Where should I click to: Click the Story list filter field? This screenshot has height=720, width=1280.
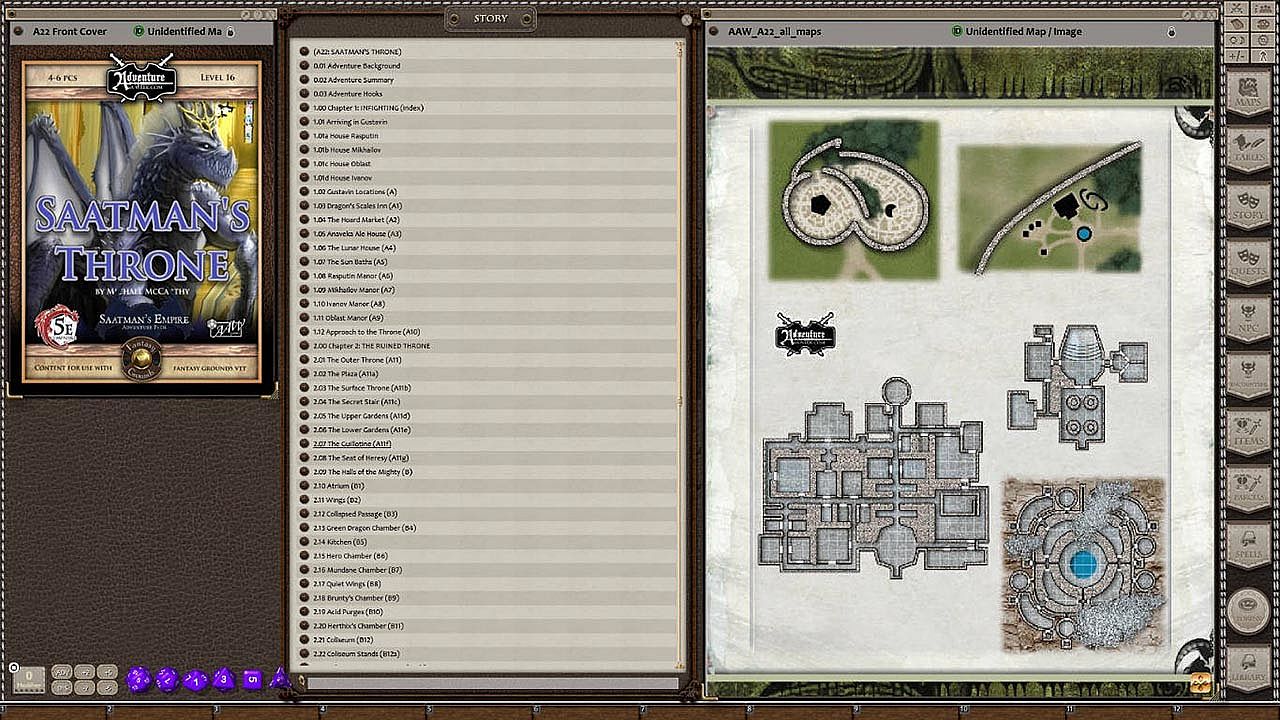click(493, 684)
